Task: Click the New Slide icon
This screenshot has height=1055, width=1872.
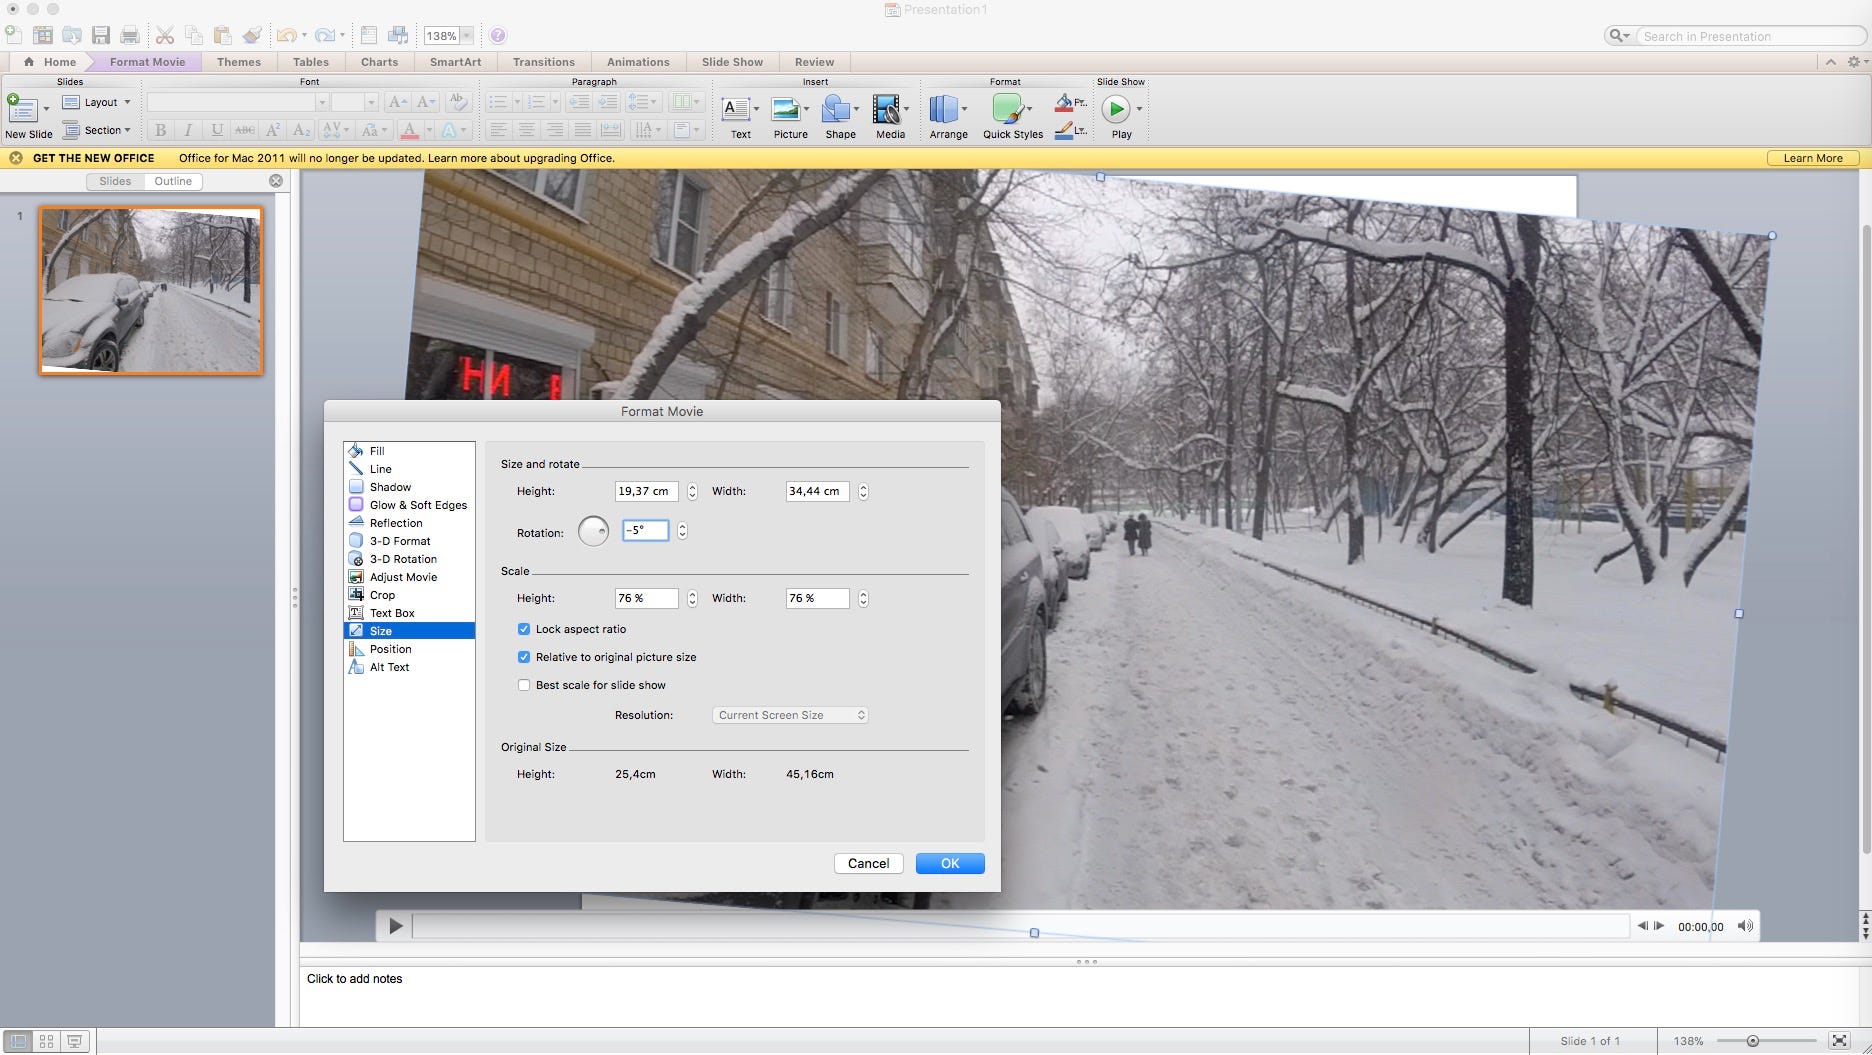Action: click(22, 109)
